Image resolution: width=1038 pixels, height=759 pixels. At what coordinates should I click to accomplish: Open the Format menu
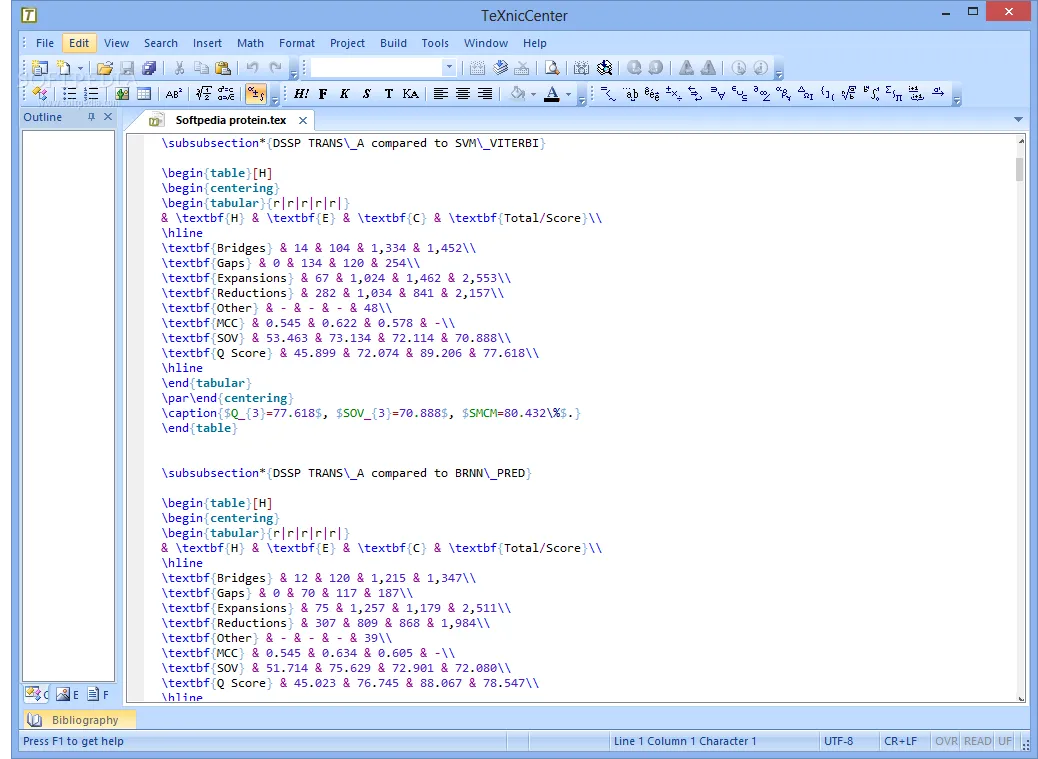tap(297, 43)
